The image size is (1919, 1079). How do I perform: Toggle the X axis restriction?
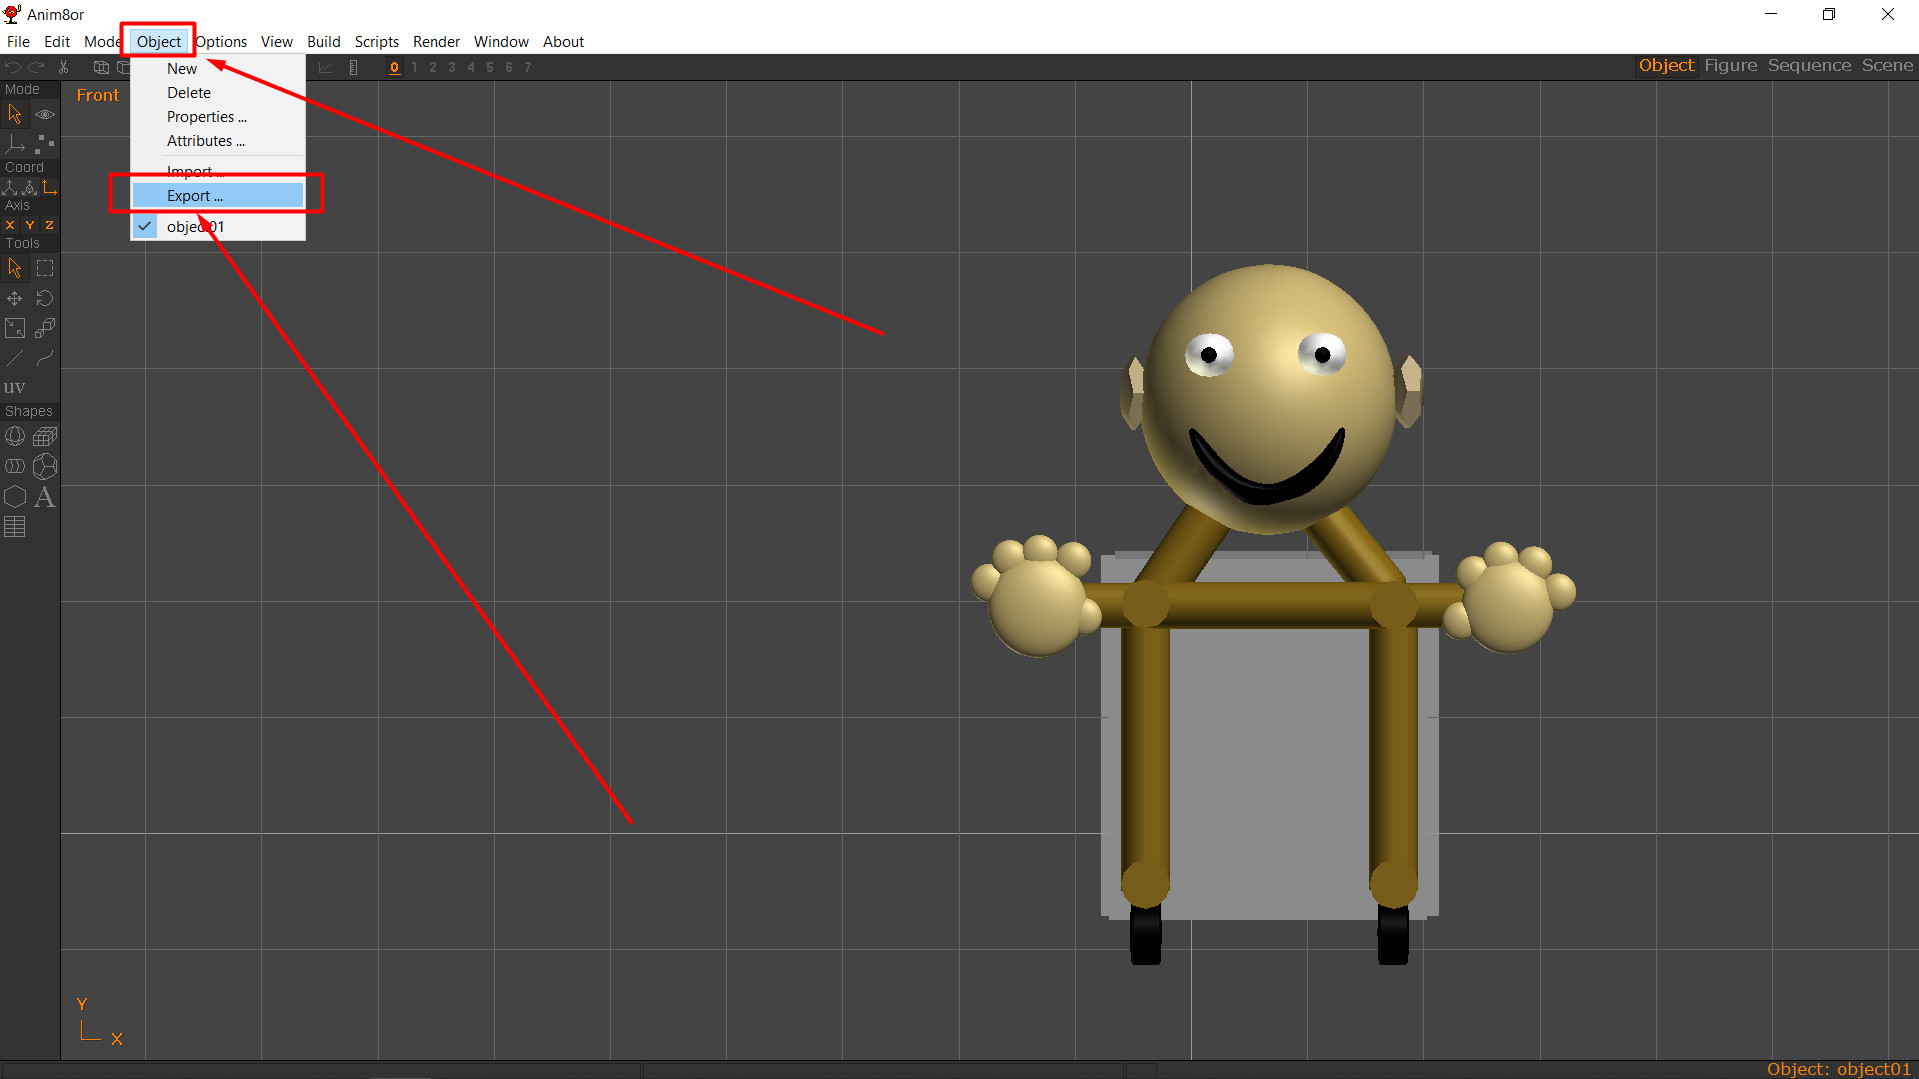click(x=9, y=225)
